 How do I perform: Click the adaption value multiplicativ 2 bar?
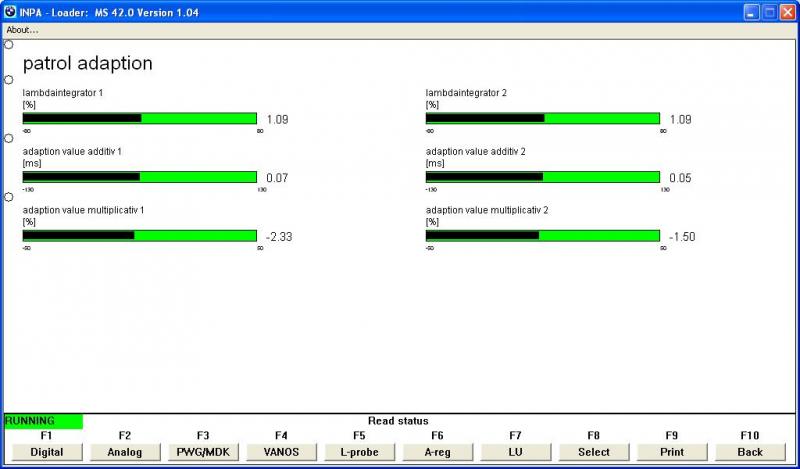click(543, 236)
